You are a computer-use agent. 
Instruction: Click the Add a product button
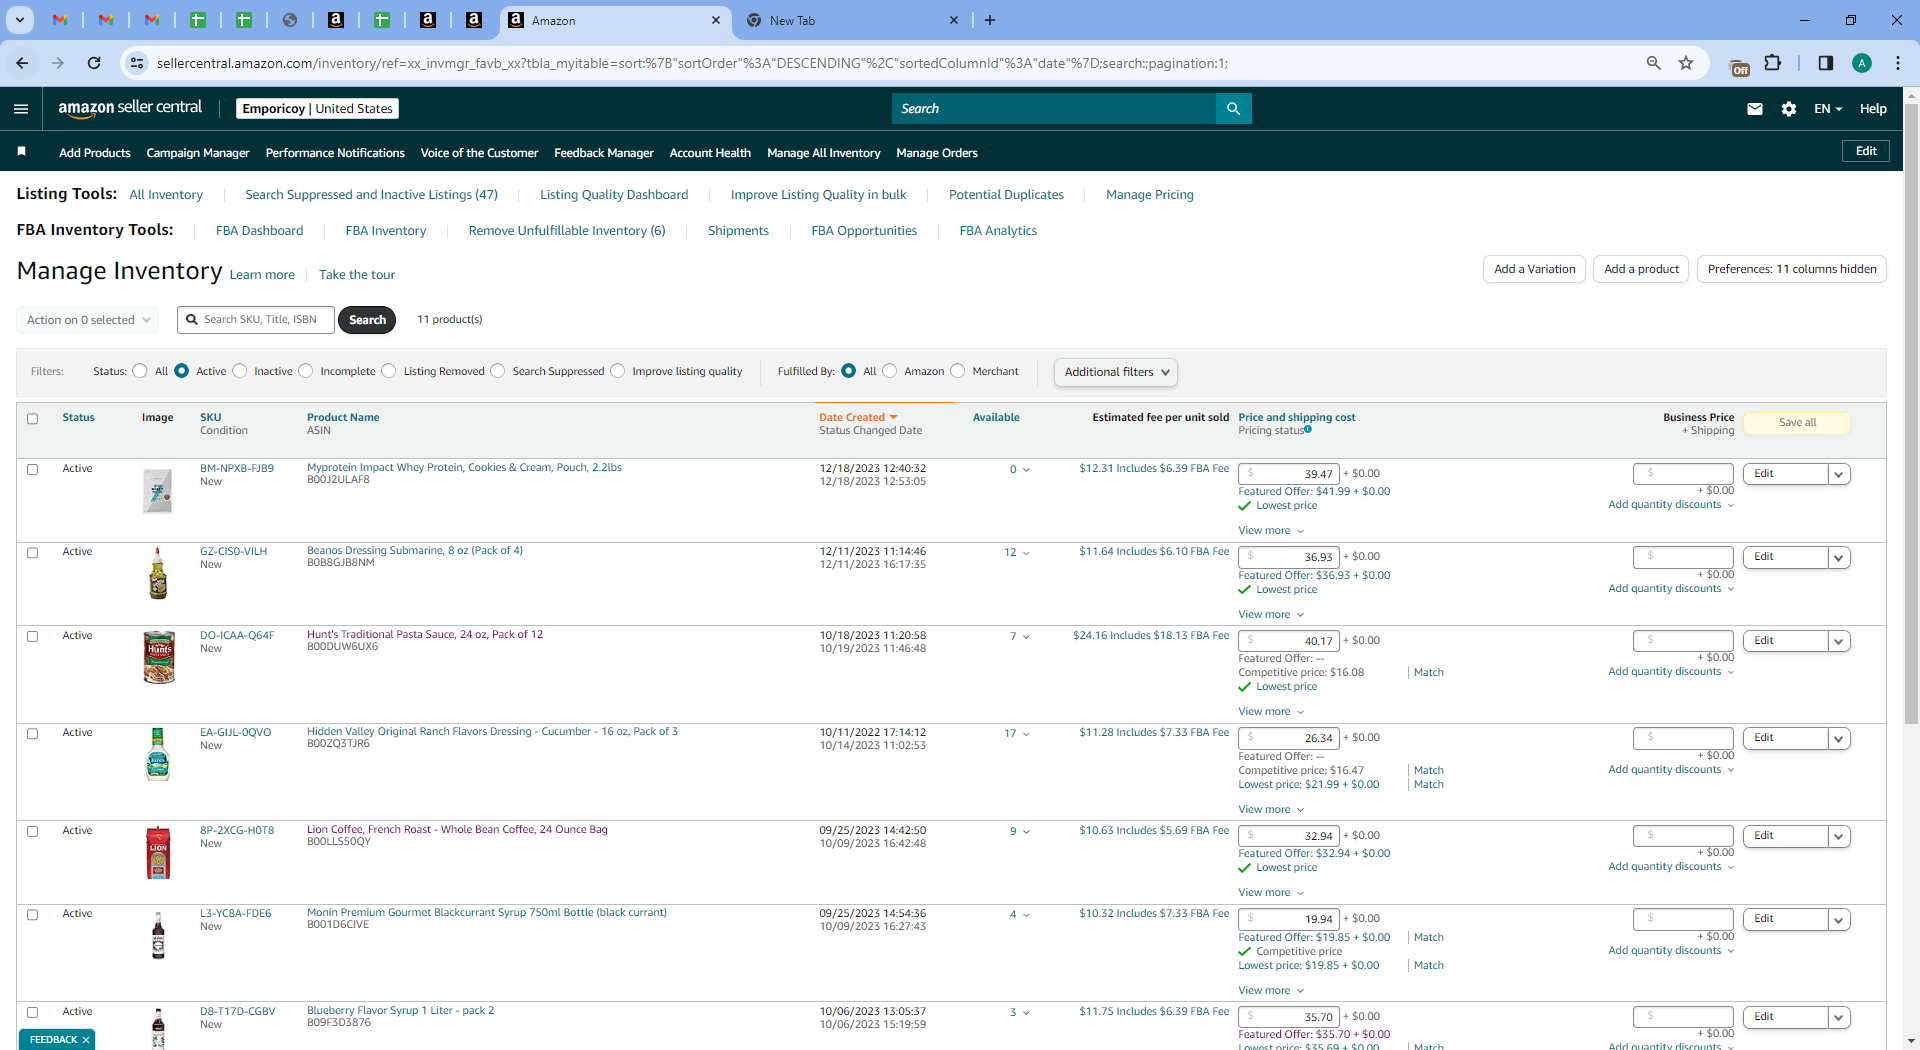click(x=1641, y=269)
